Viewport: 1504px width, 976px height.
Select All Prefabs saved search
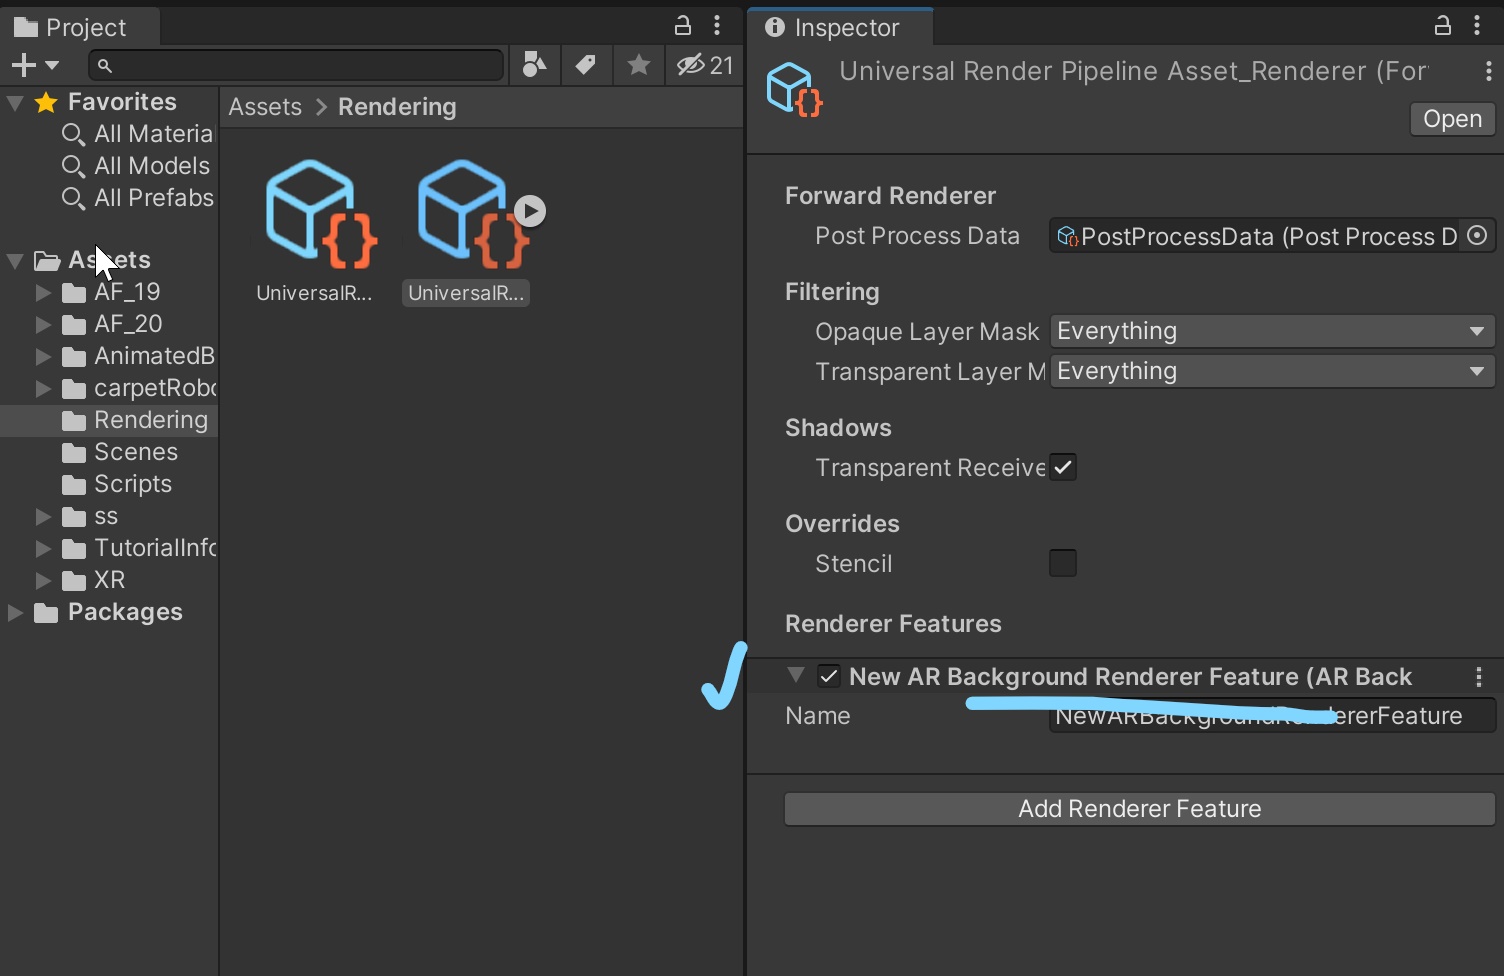tap(138, 198)
